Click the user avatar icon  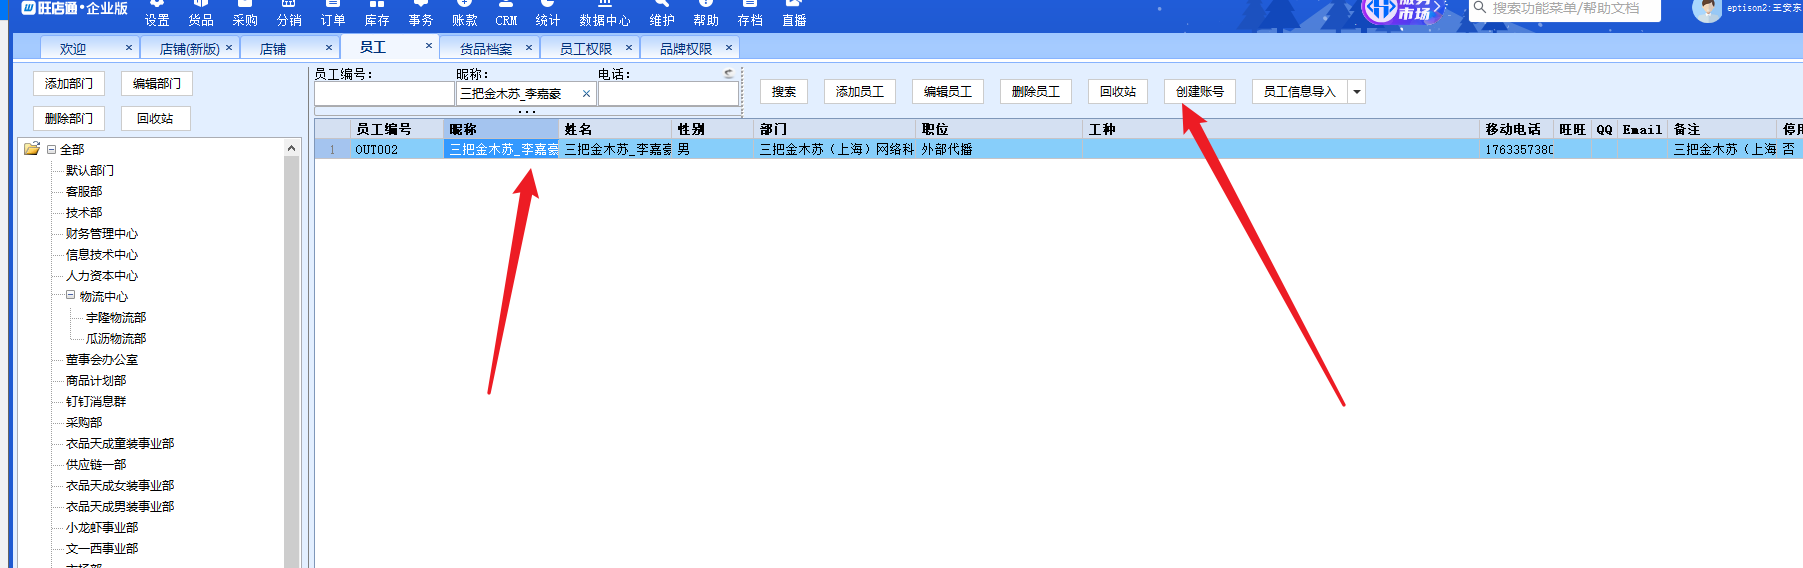pyautogui.click(x=1706, y=10)
